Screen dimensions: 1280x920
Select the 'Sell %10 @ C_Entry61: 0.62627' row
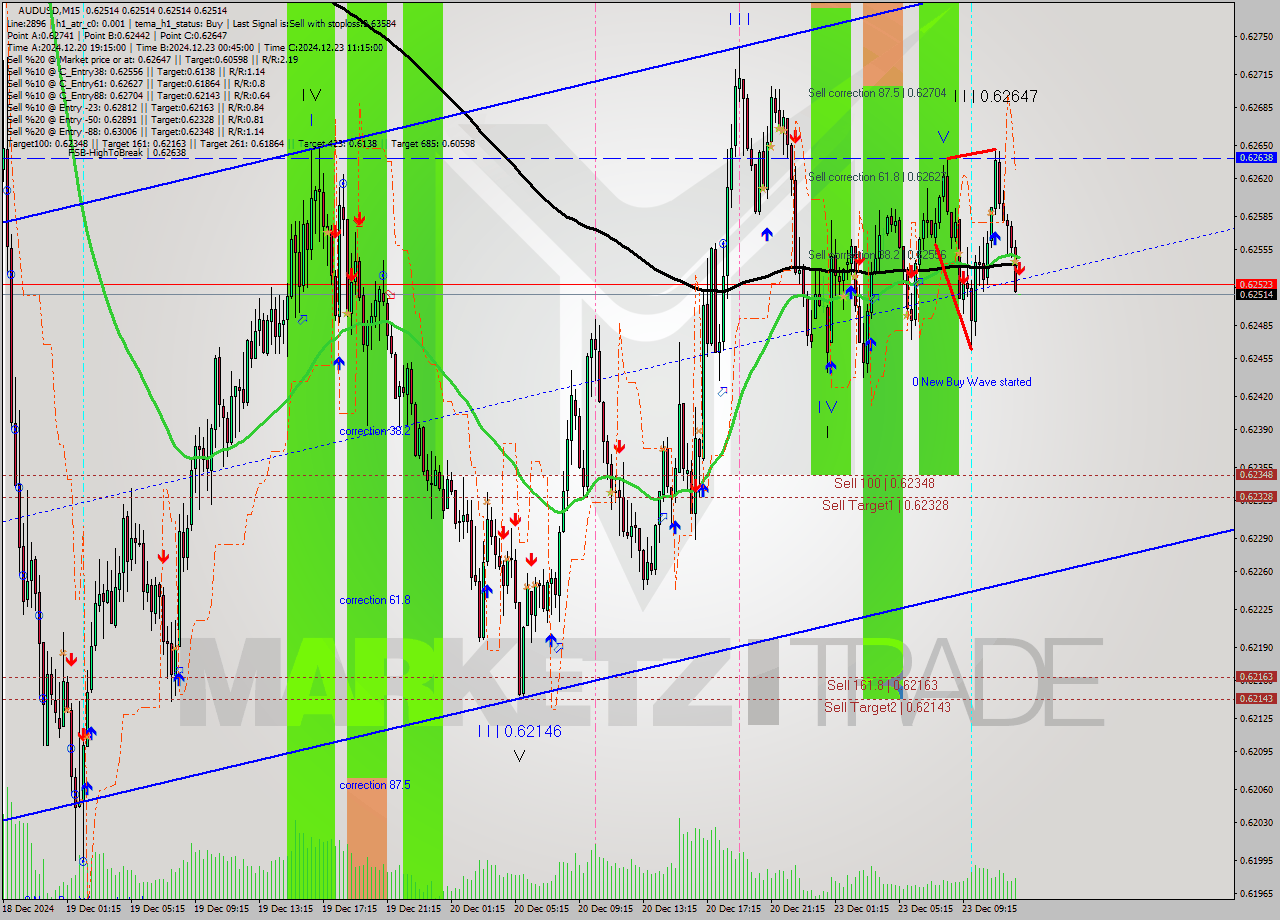tap(135, 83)
